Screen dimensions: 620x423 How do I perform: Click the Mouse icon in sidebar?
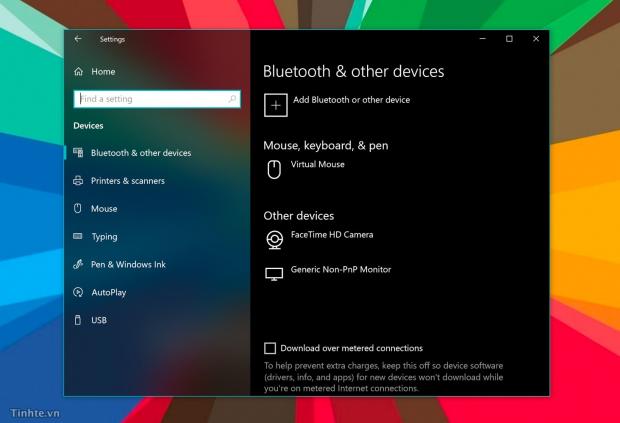78,209
